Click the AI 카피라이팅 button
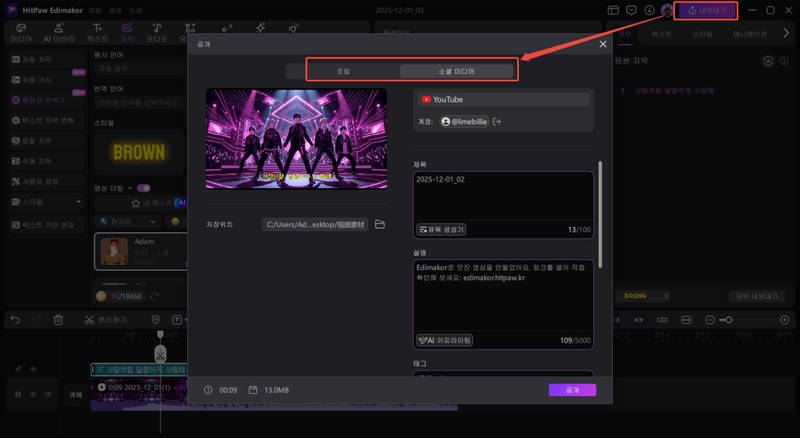 click(x=444, y=340)
